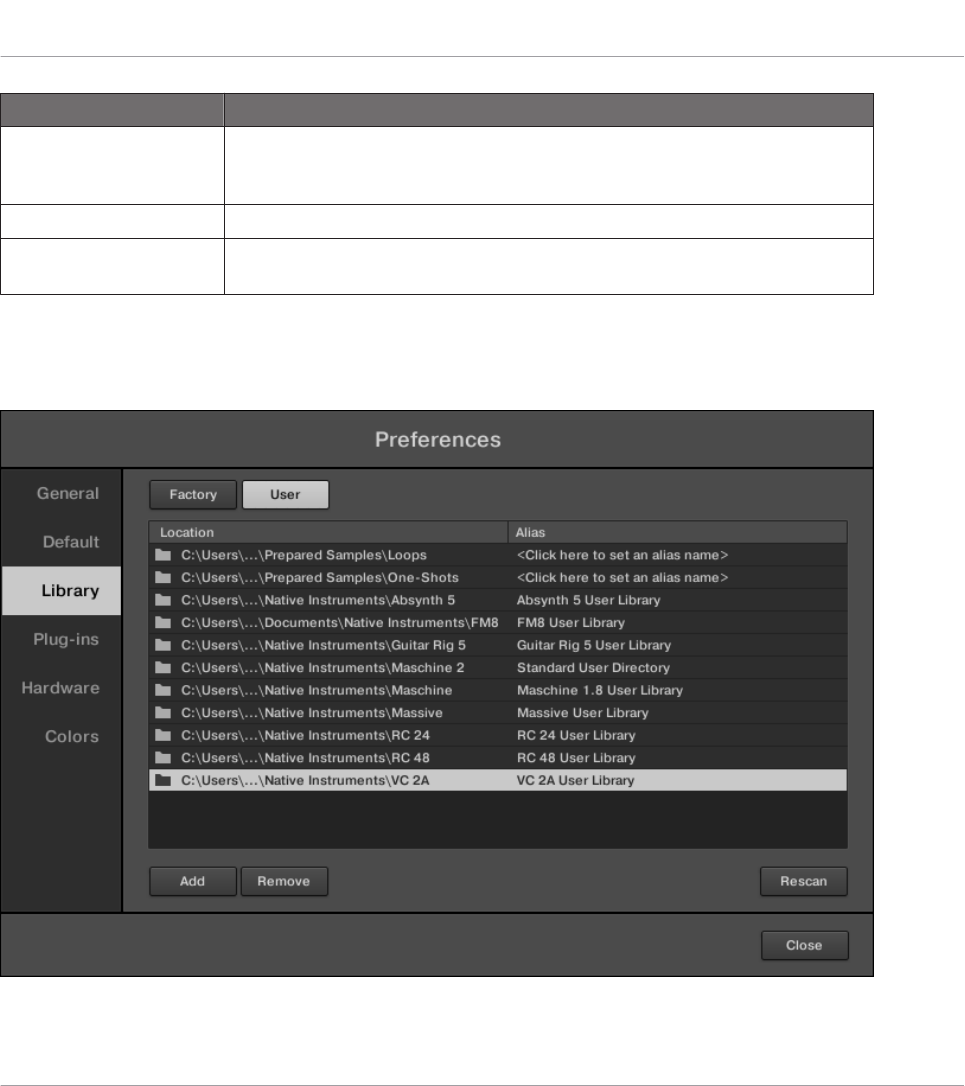Click folder icon for Prepared Samples\One-Shots
965x1086 pixels.
point(163,577)
